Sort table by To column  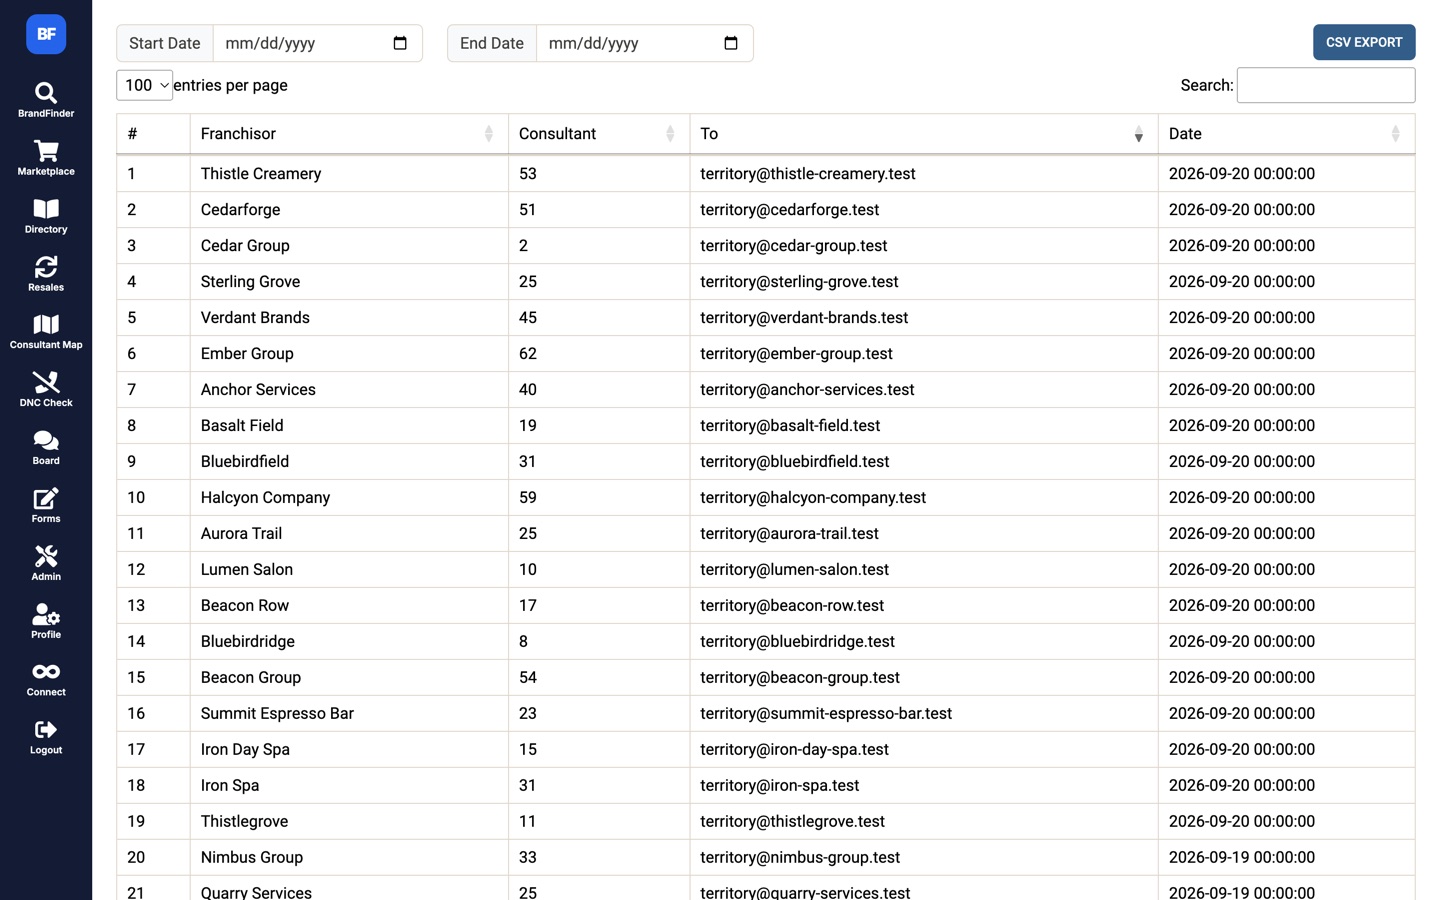(924, 134)
